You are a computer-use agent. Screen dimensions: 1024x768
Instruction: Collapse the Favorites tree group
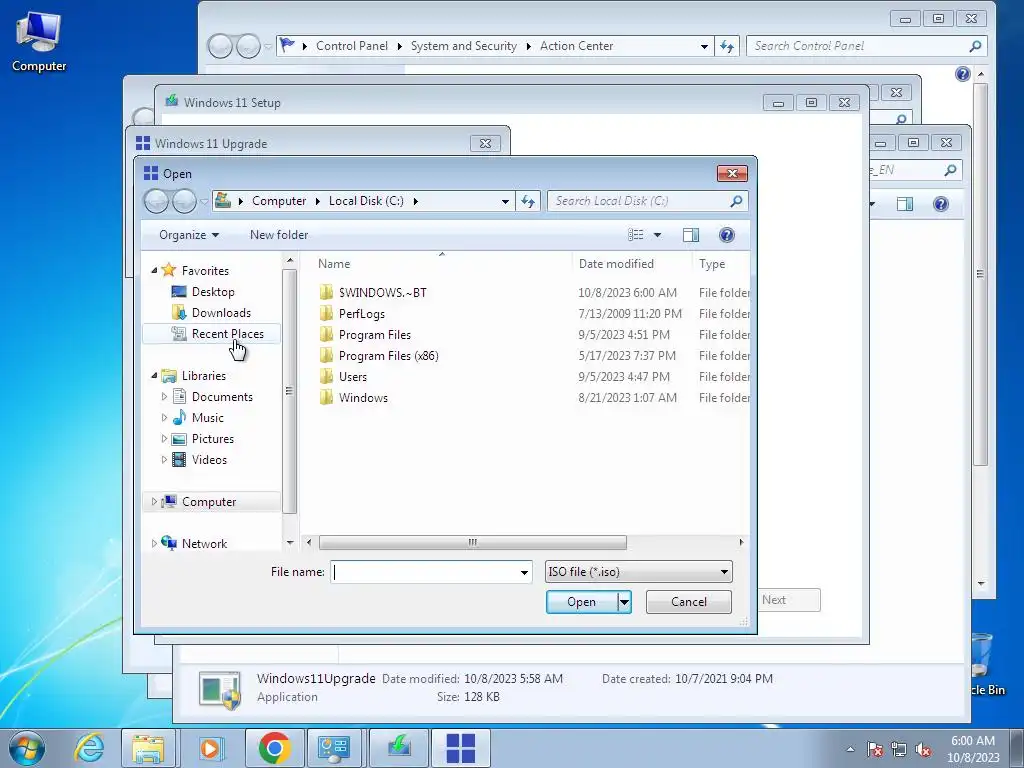tap(155, 270)
